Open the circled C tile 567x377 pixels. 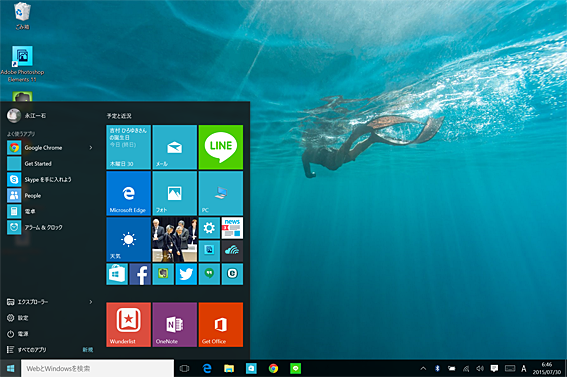tap(232, 274)
